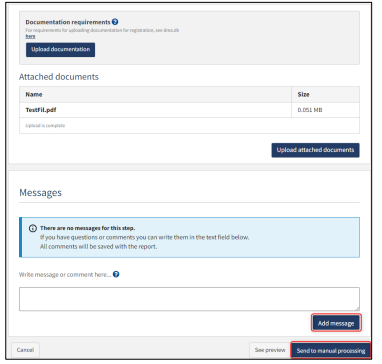The image size is (382, 364).
Task: Click the text area resize handle corner
Action: (357, 308)
